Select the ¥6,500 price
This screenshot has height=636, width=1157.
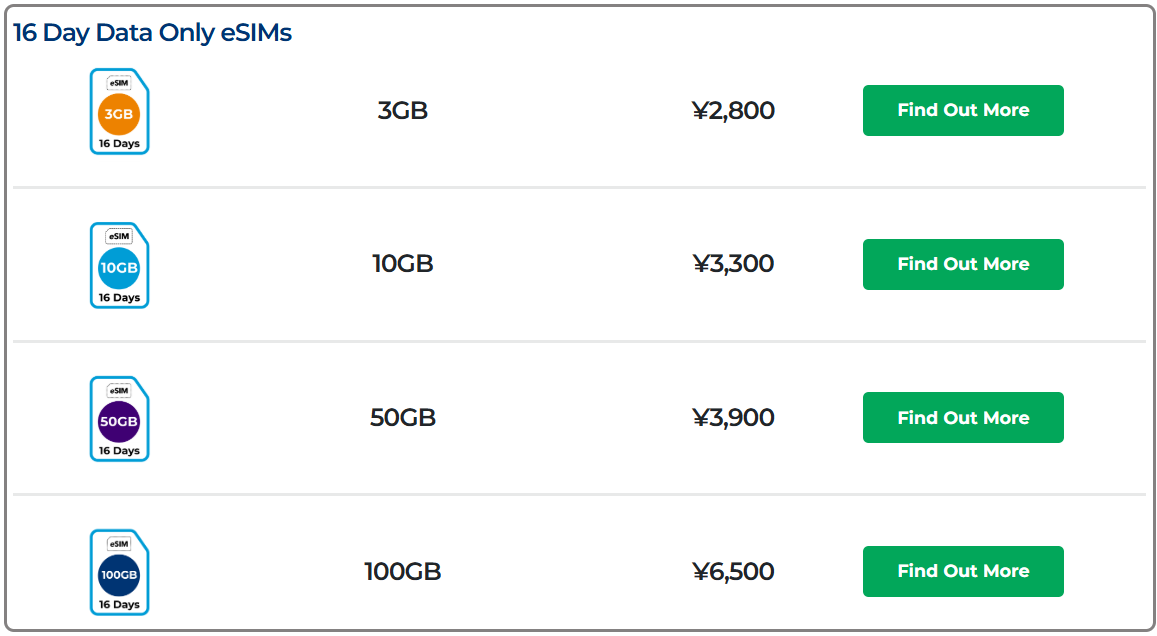[733, 572]
